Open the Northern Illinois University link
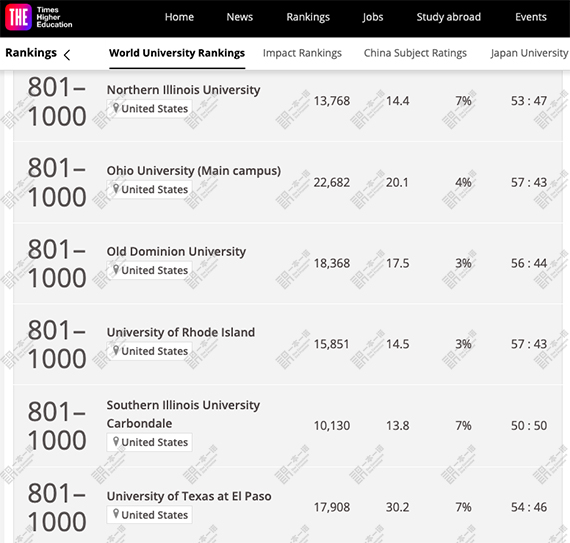This screenshot has width=570, height=543. (183, 90)
